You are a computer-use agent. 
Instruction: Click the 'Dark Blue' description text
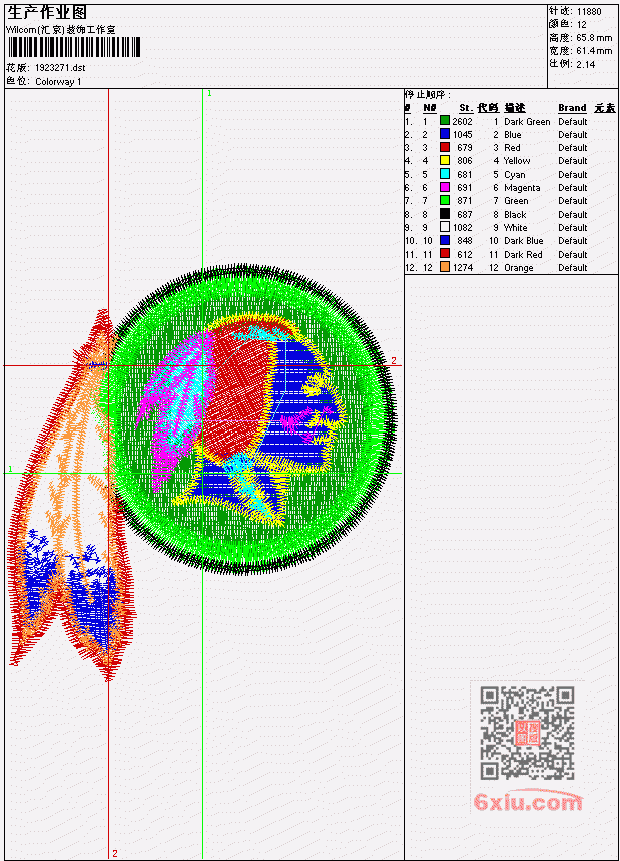[524, 241]
